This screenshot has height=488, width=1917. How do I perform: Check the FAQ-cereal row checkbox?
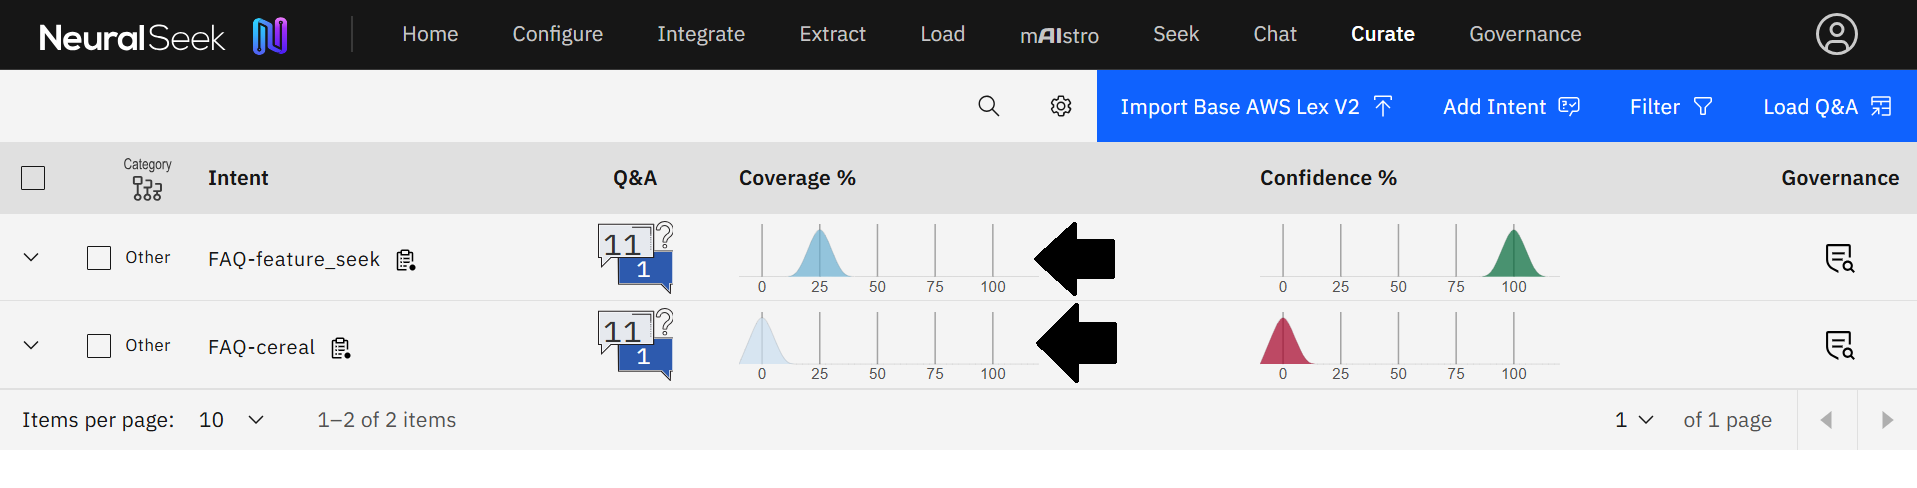point(99,346)
